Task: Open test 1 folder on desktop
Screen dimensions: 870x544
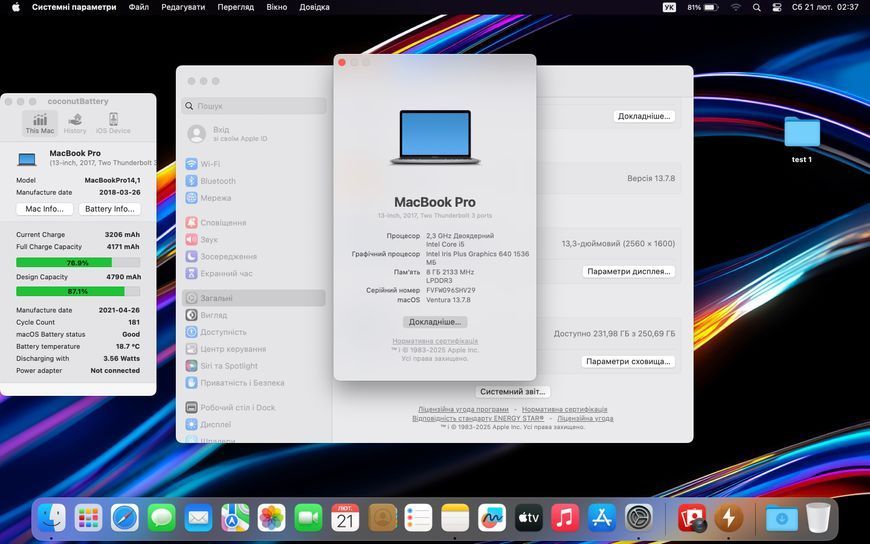Action: 802,139
